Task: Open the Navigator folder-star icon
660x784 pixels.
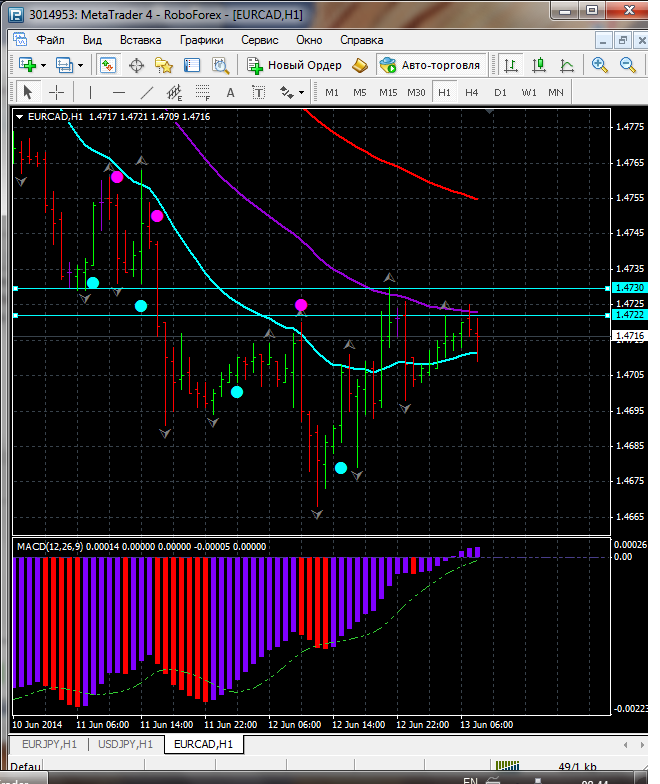Action: tap(164, 65)
